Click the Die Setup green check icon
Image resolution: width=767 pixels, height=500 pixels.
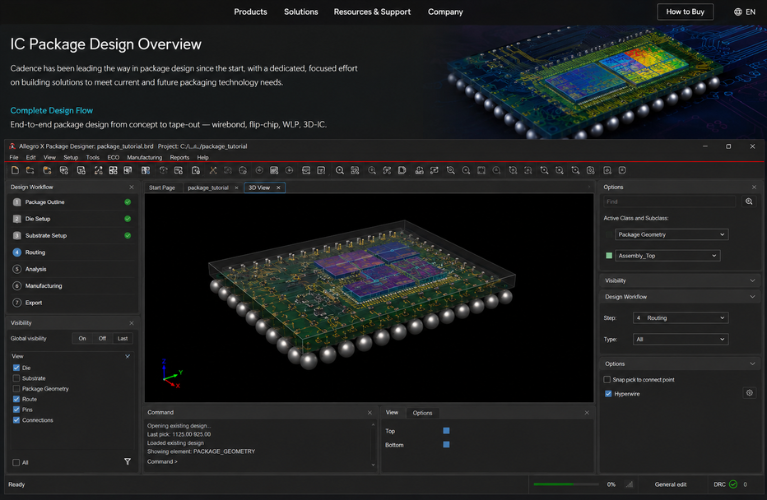tap(128, 219)
